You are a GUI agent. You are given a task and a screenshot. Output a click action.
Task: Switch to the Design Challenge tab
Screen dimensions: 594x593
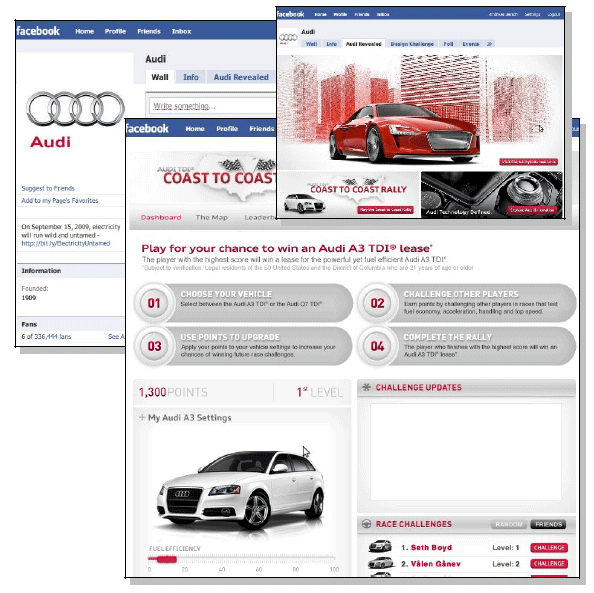(412, 44)
